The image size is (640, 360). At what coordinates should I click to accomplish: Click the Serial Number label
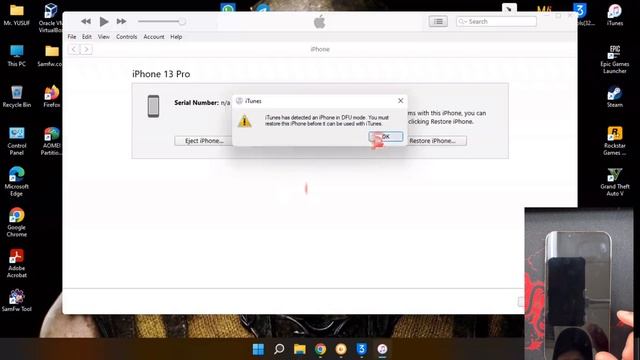pyautogui.click(x=196, y=103)
